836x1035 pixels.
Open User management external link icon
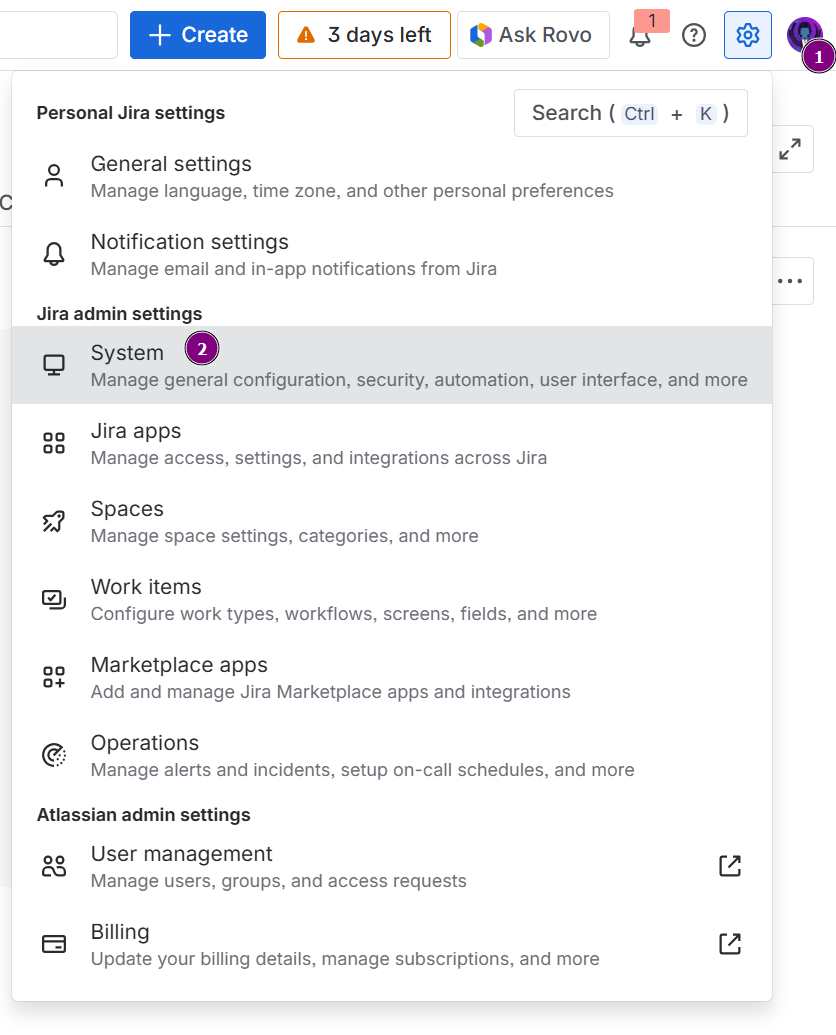[730, 866]
